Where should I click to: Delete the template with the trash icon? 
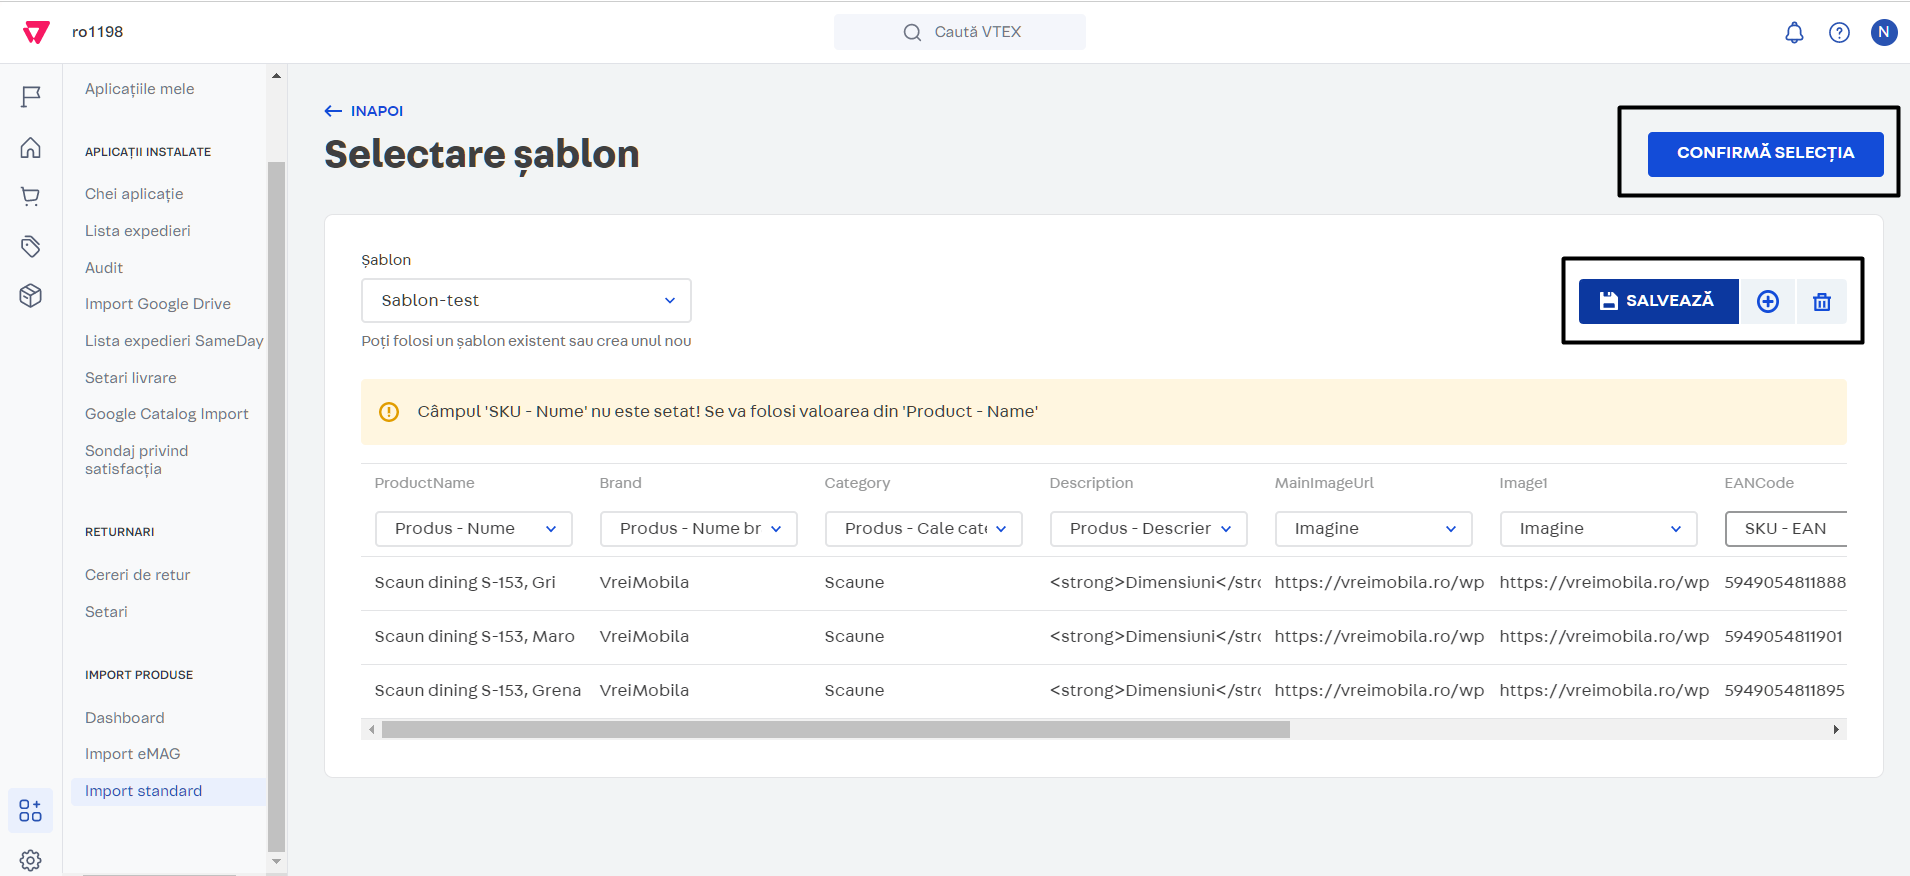(1821, 302)
